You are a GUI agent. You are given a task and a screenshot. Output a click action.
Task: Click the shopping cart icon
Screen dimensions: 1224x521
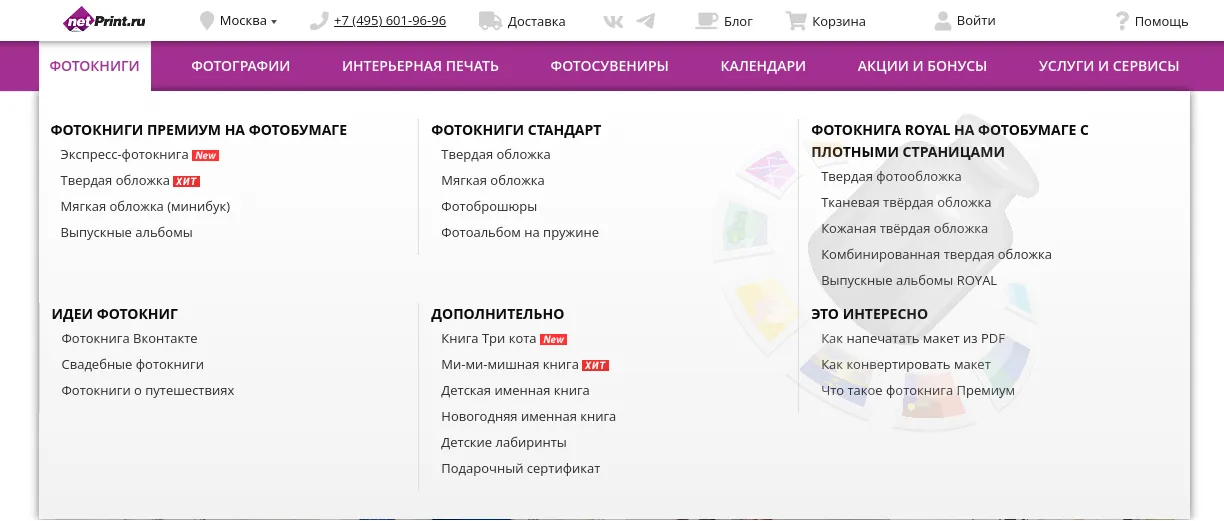coord(796,20)
